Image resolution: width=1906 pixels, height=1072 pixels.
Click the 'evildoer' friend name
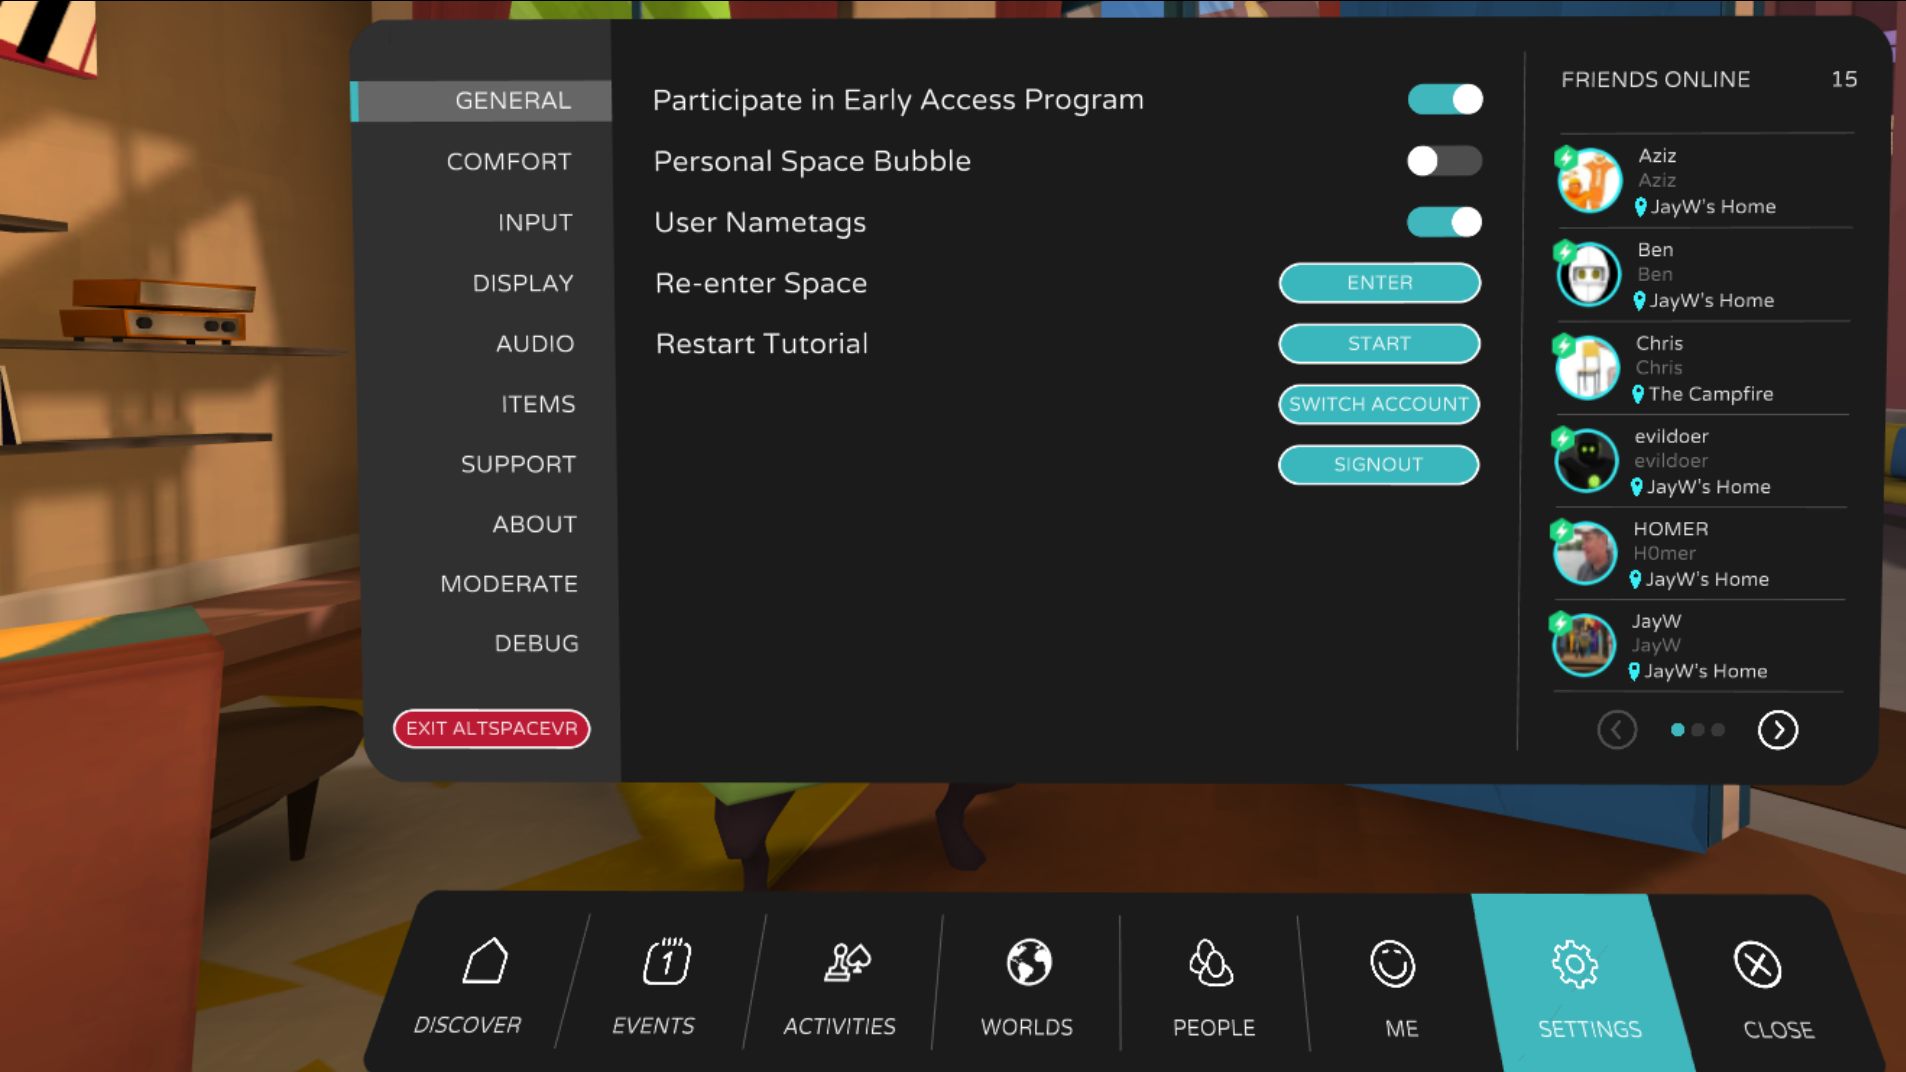pyautogui.click(x=1671, y=437)
